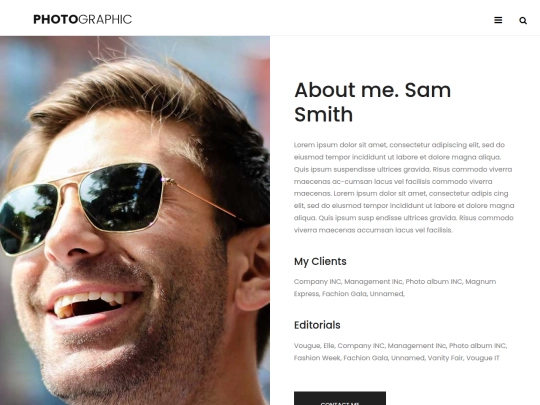
Task: Go home via the PHOTOGRAPHIC logo
Action: coord(82,19)
